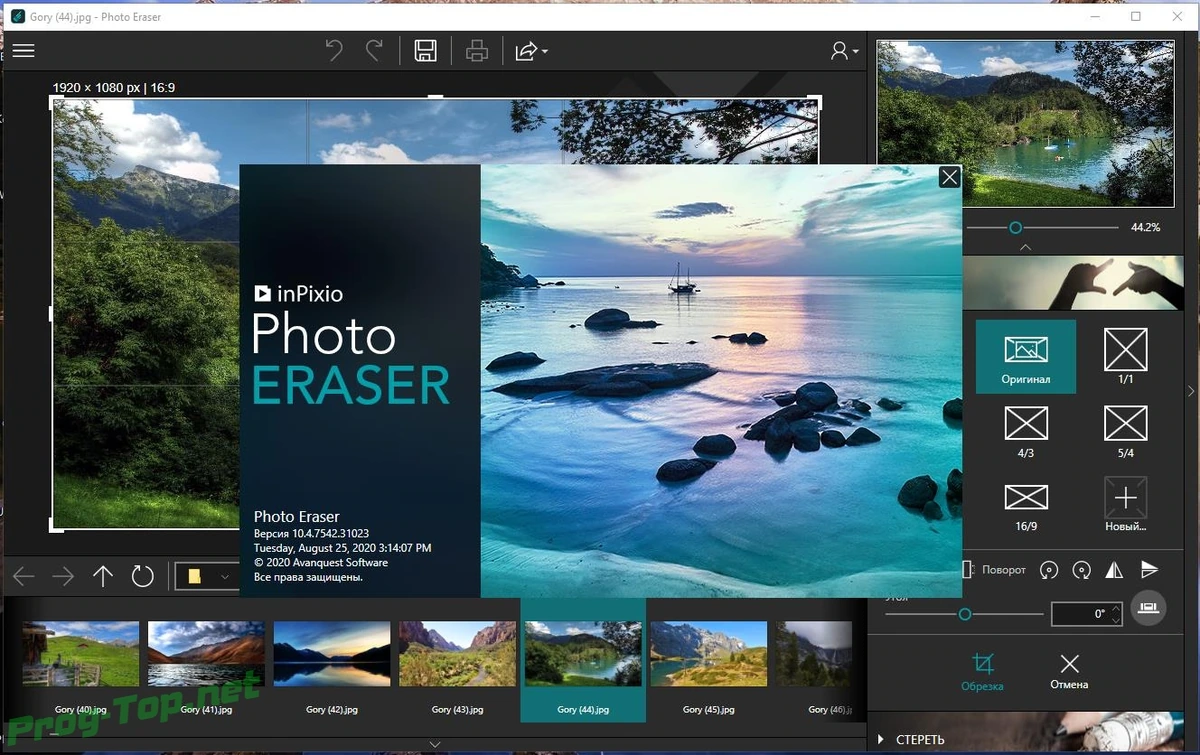Open the hamburger main menu
This screenshot has width=1200, height=755.
click(23, 51)
